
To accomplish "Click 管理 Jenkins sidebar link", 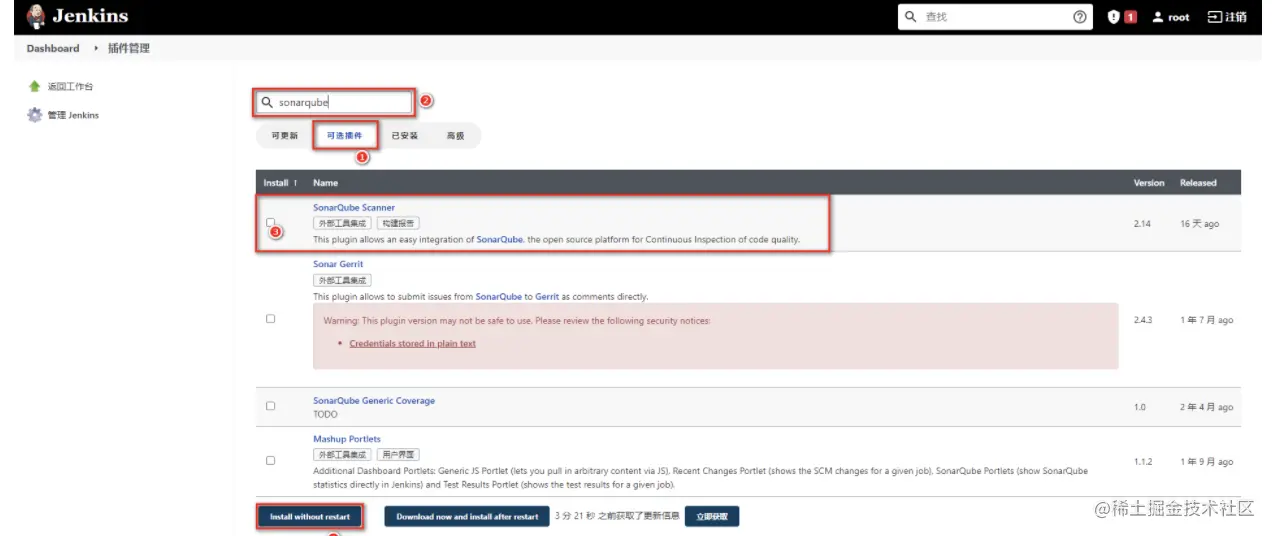I will click(x=73, y=115).
